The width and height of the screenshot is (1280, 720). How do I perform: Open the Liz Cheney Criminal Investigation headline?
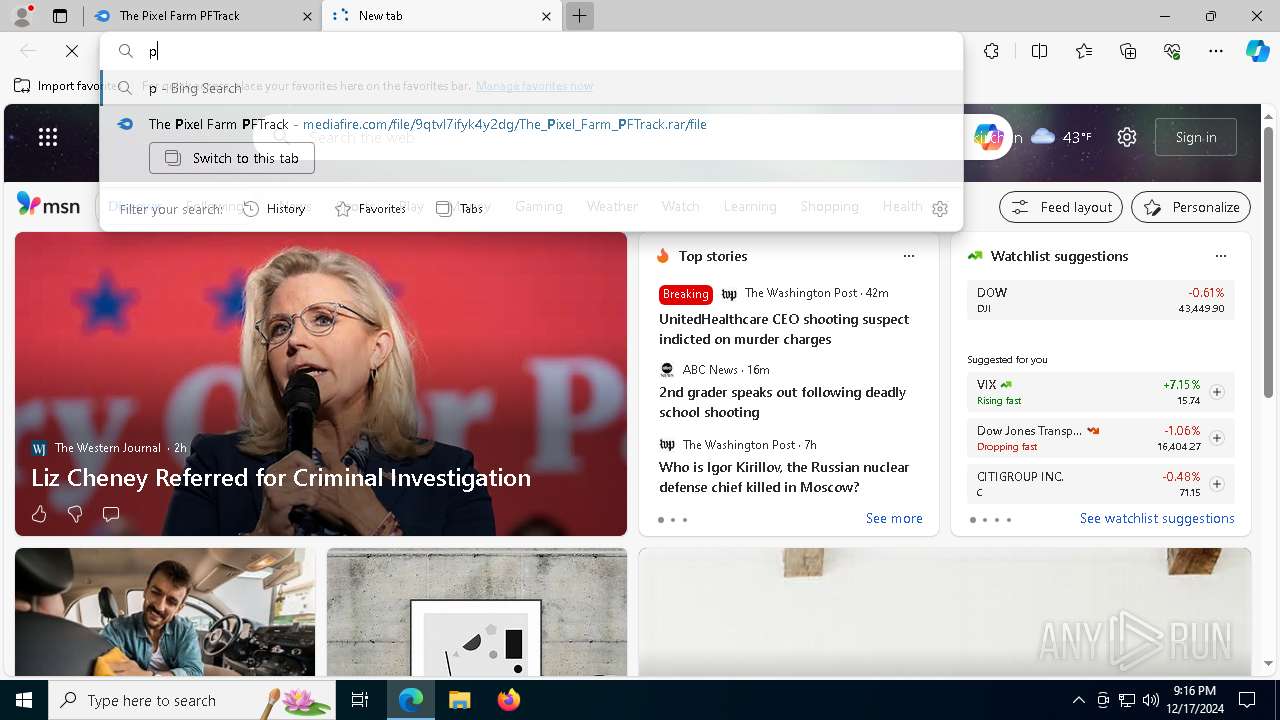281,478
